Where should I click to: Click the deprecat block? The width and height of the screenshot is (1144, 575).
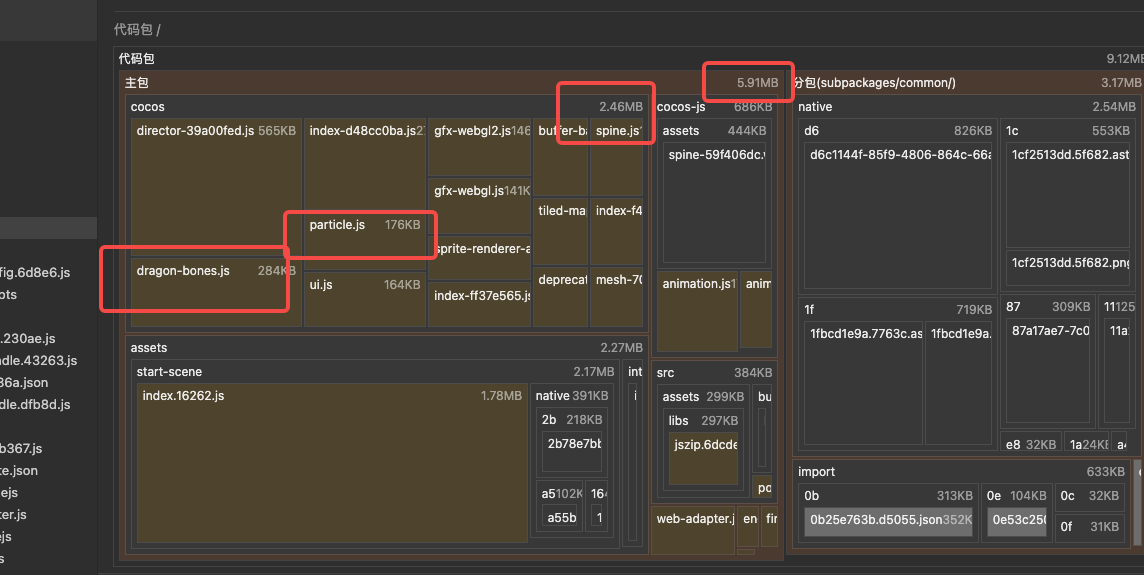click(560, 296)
